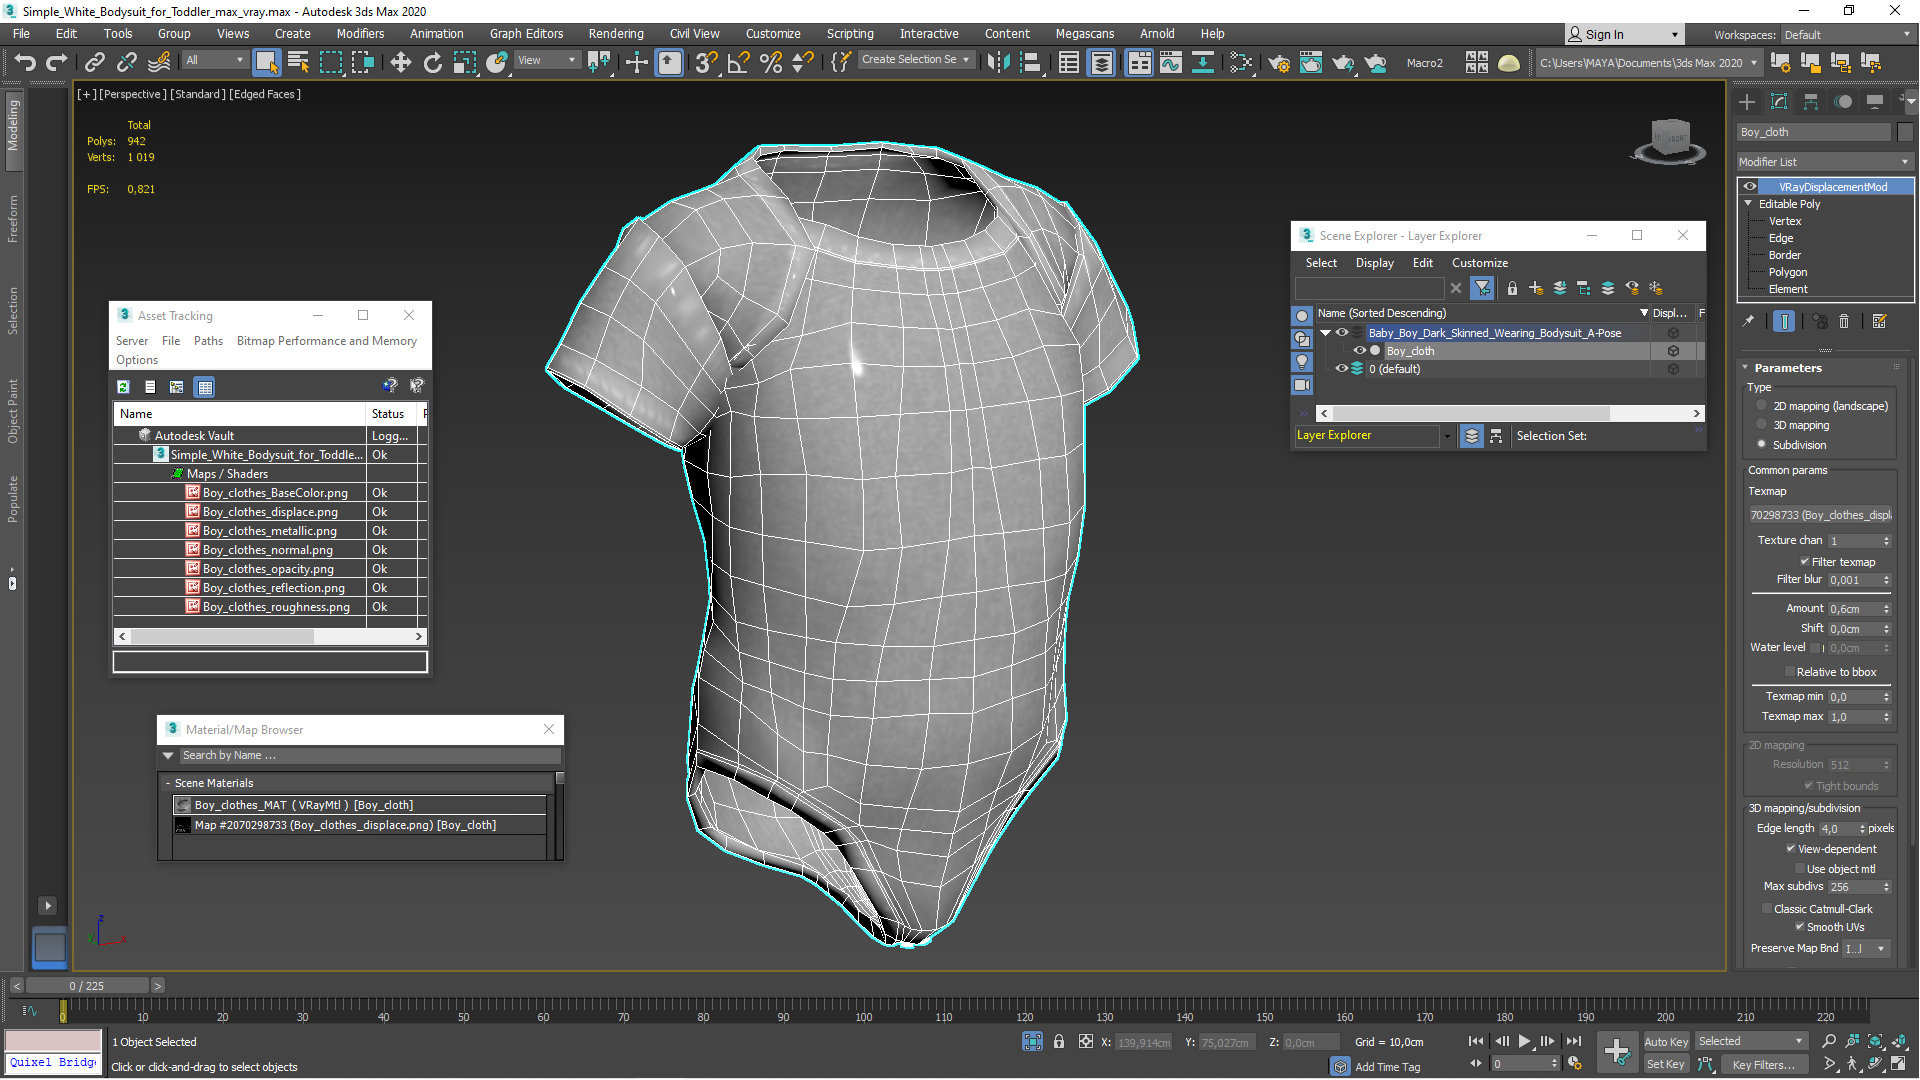
Task: Toggle visibility eye of 0 (default) layer
Action: tap(1342, 369)
